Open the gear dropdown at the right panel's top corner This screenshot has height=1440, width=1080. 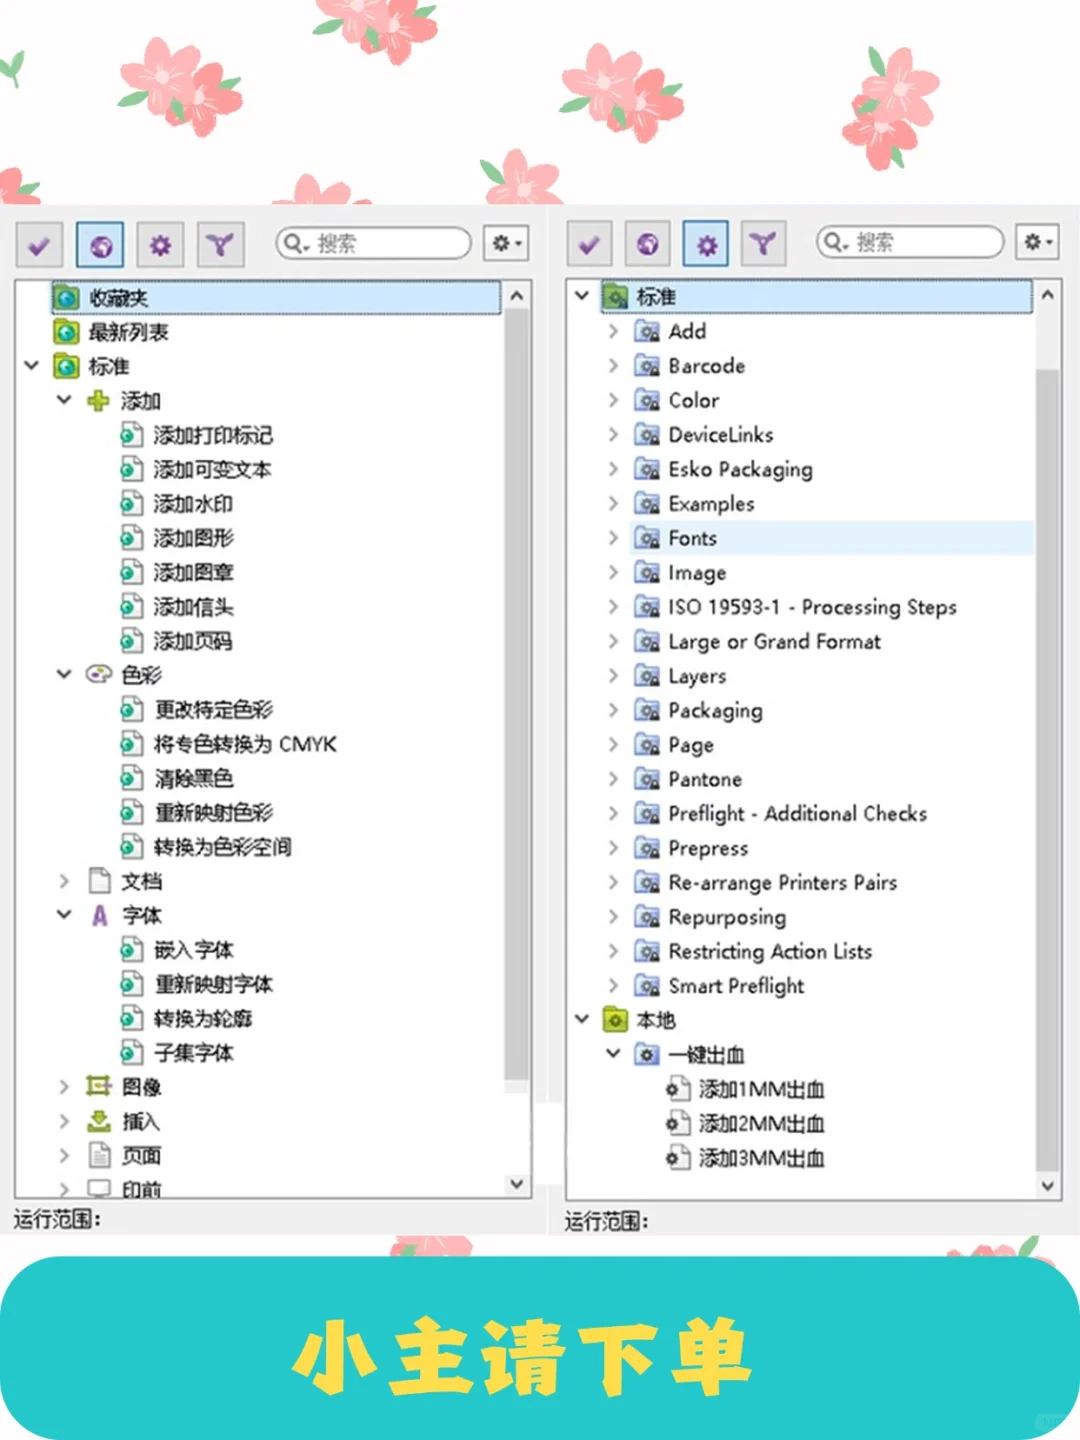1037,242
